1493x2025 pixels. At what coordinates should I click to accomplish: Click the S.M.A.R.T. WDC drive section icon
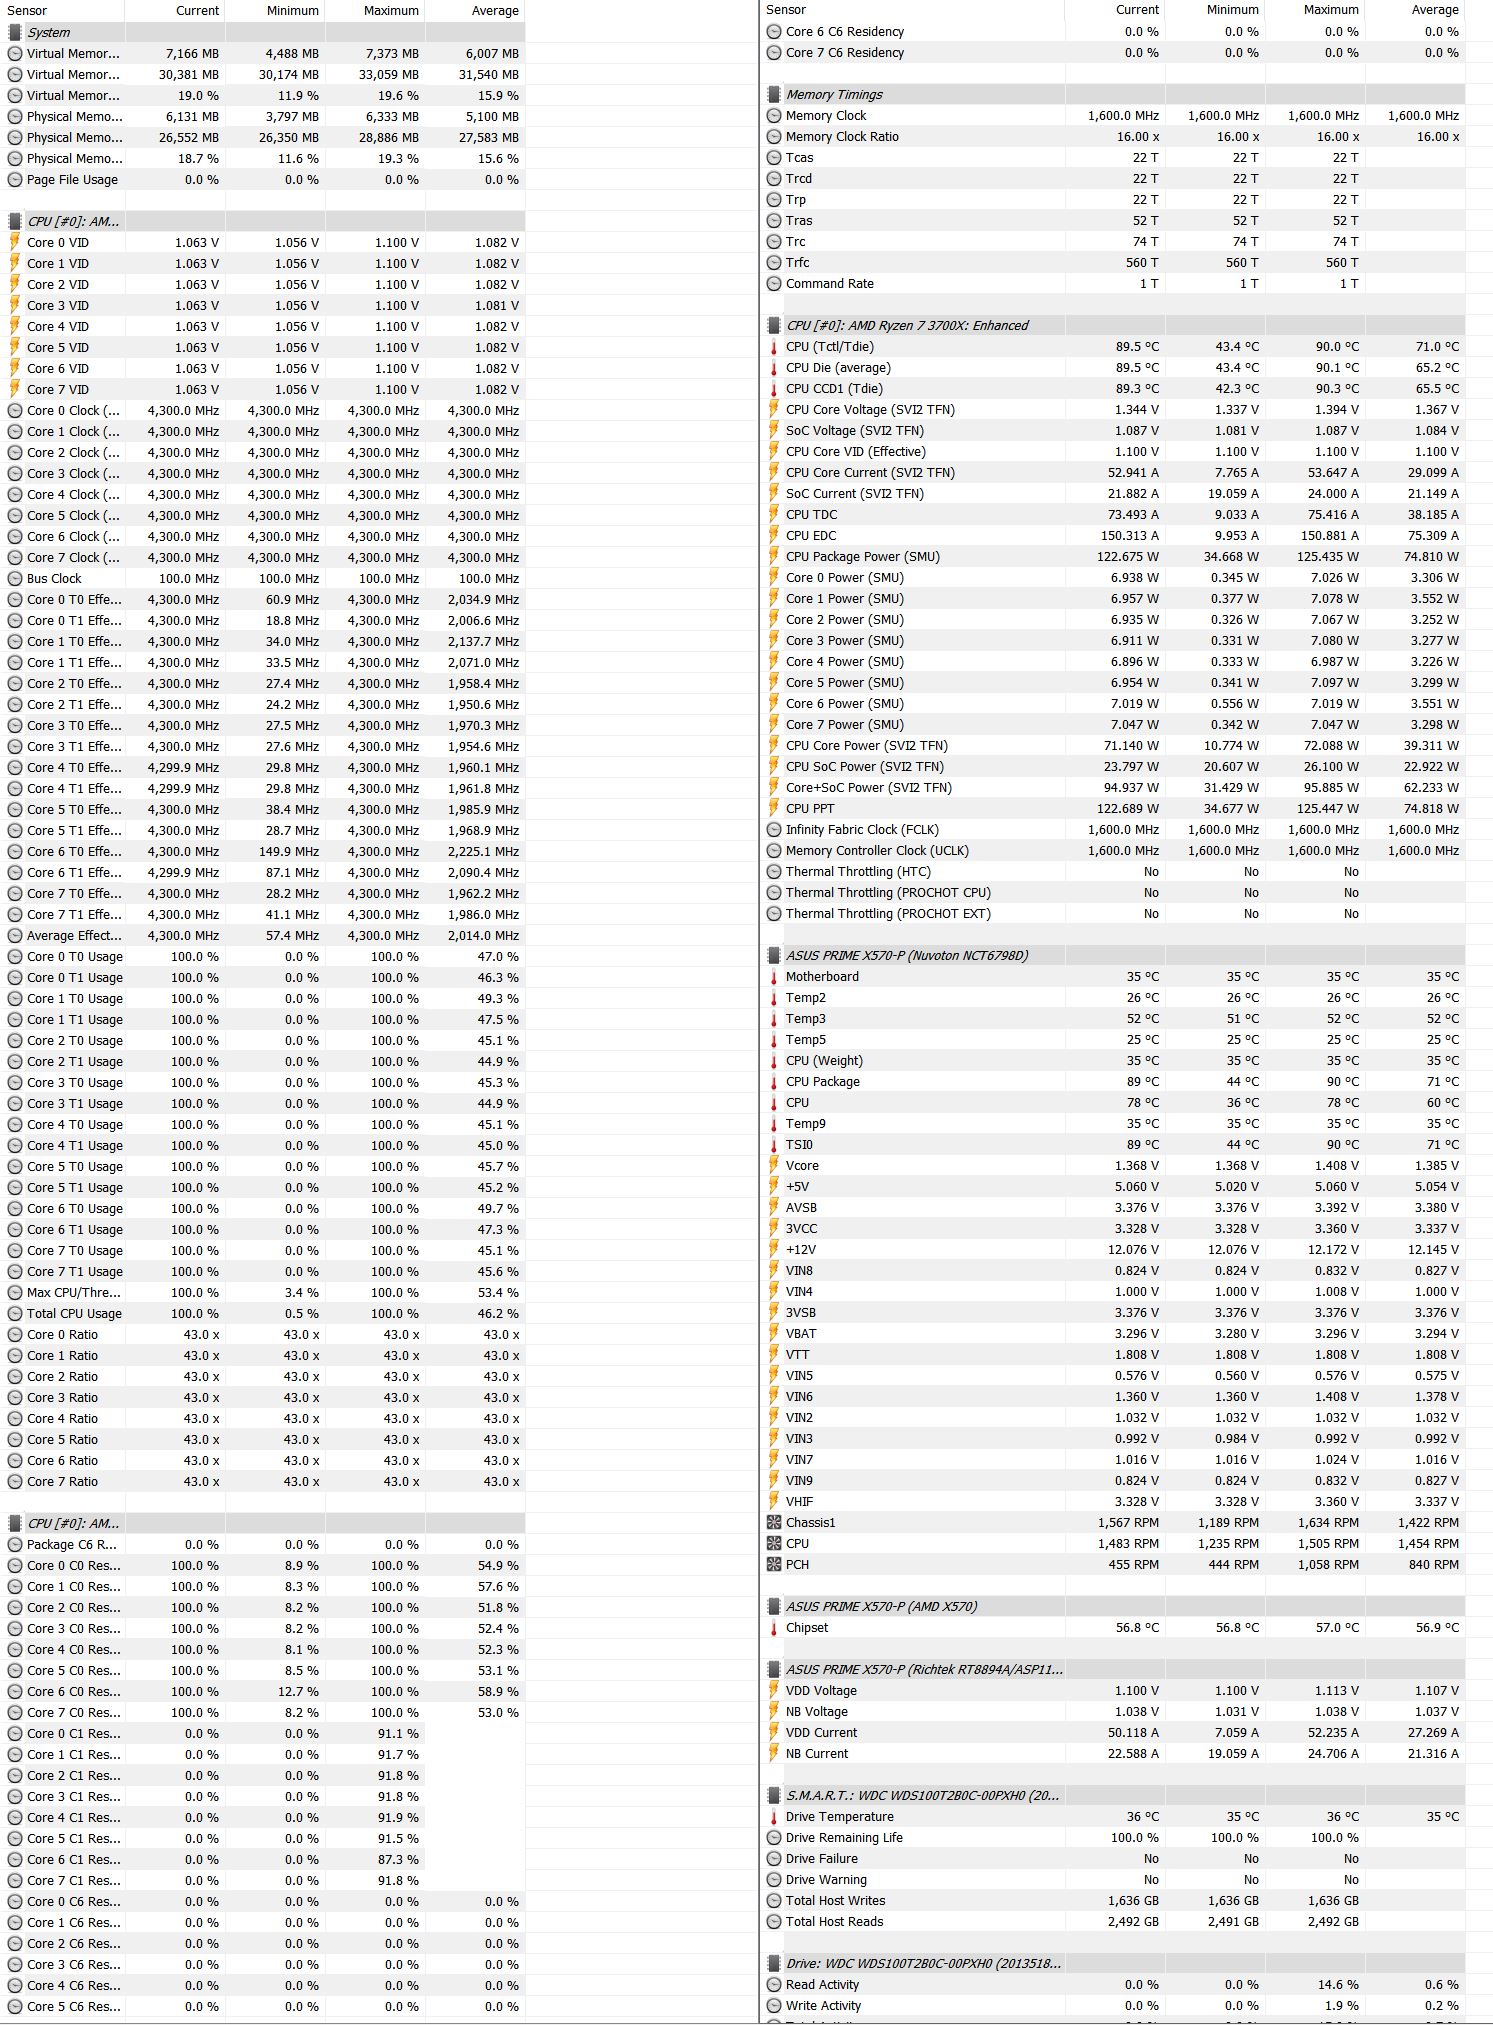[x=774, y=1796]
